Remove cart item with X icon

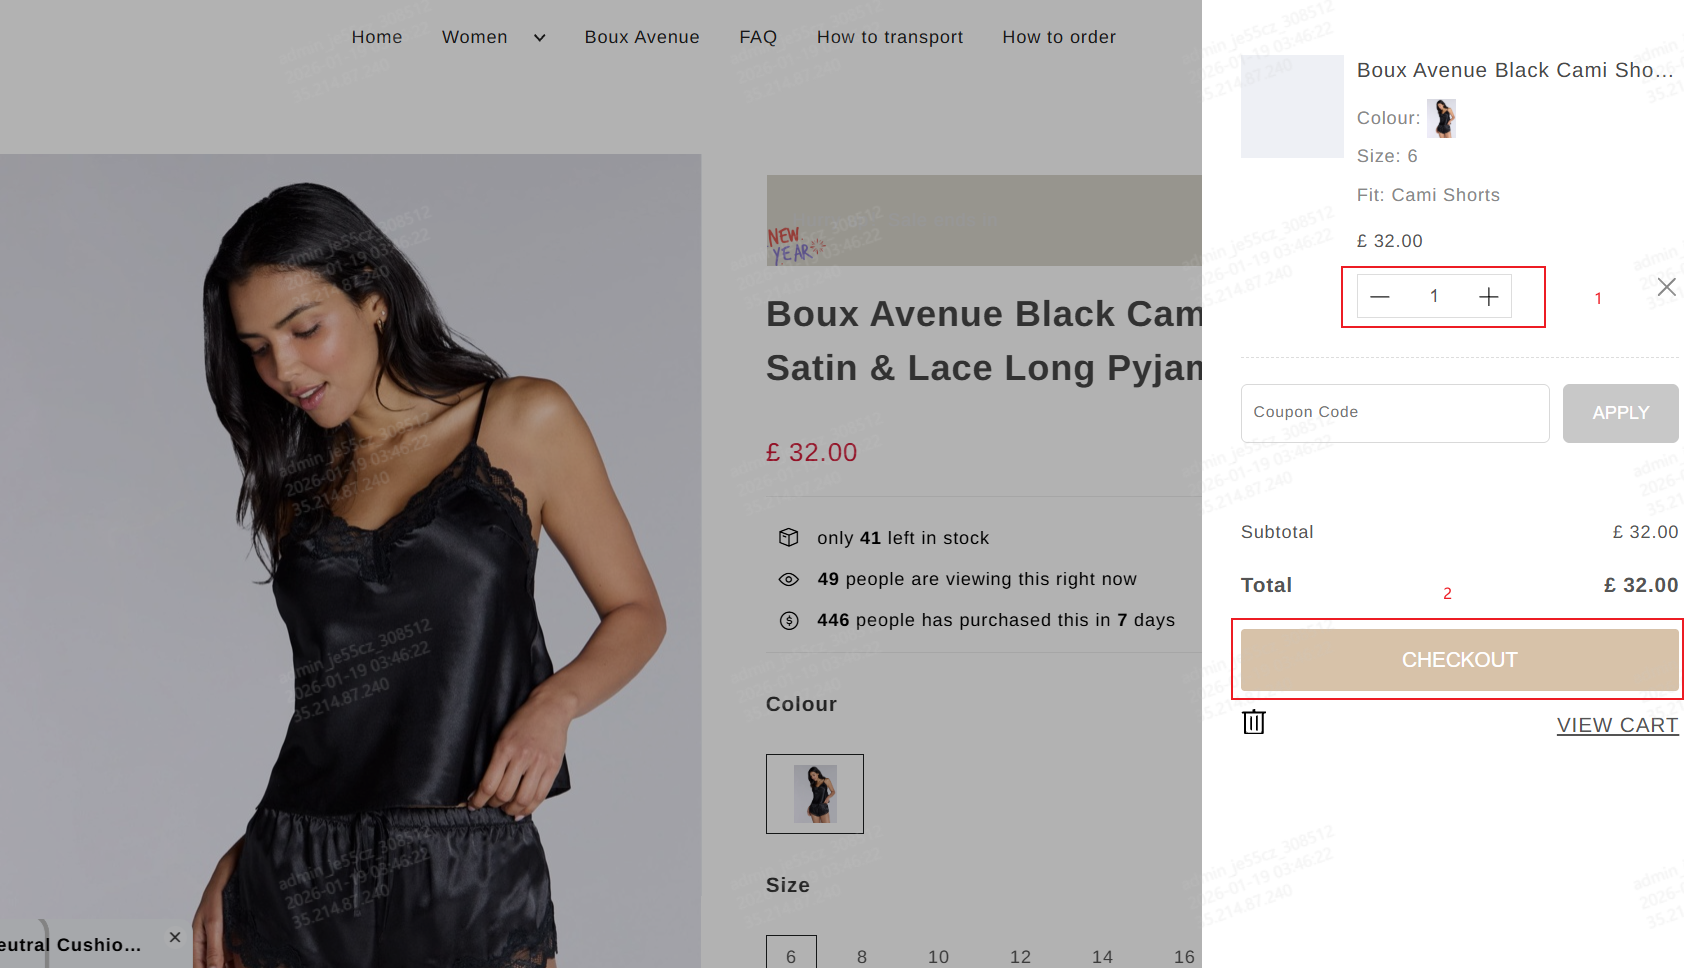[x=1666, y=287]
